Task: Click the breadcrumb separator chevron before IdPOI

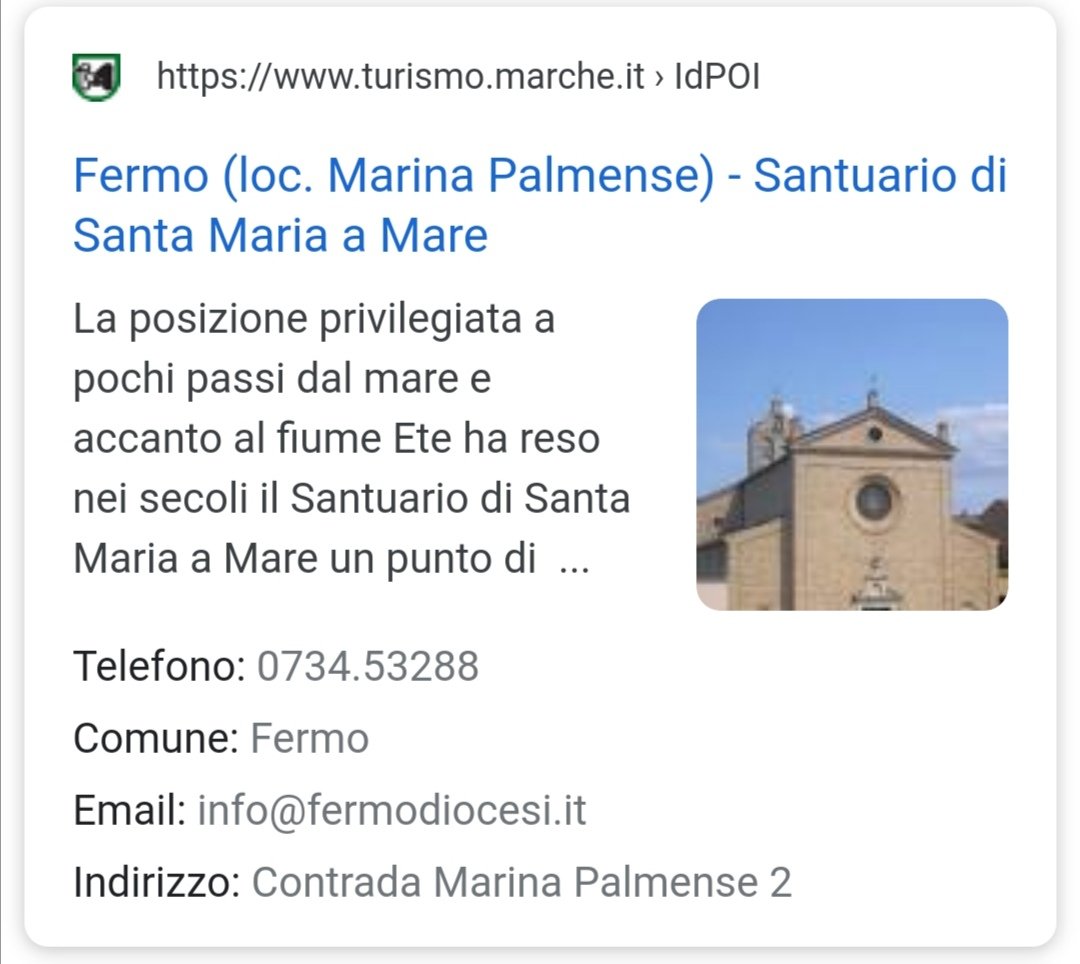Action: coord(659,78)
